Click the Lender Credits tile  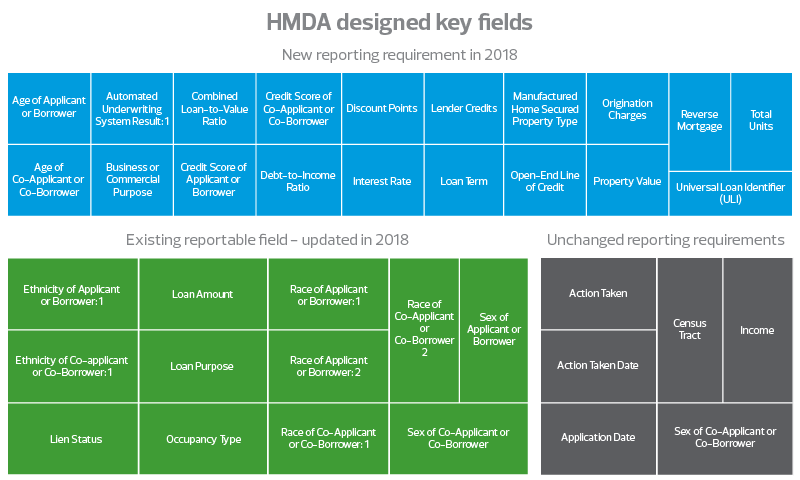point(463,108)
